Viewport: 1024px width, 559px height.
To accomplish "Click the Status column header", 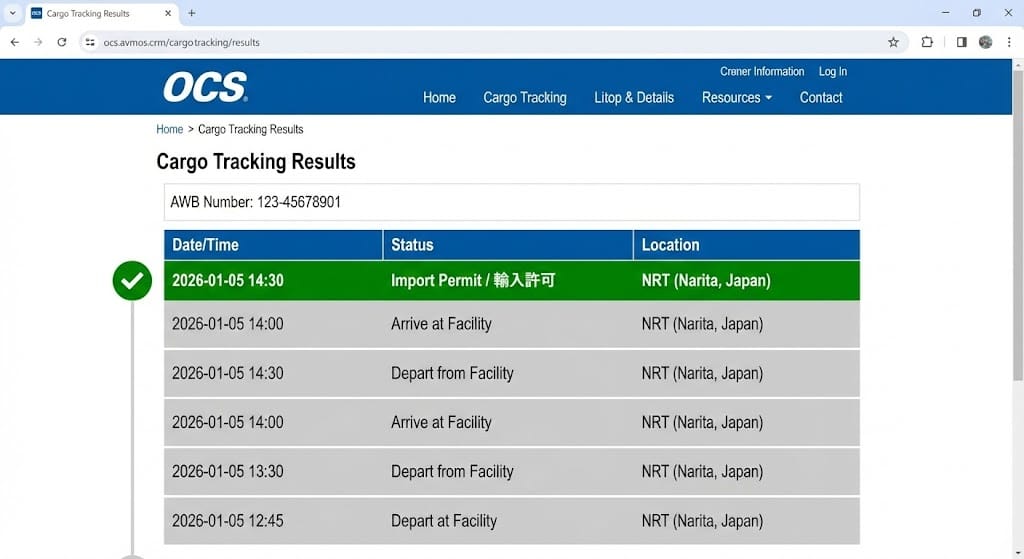I will click(x=507, y=245).
